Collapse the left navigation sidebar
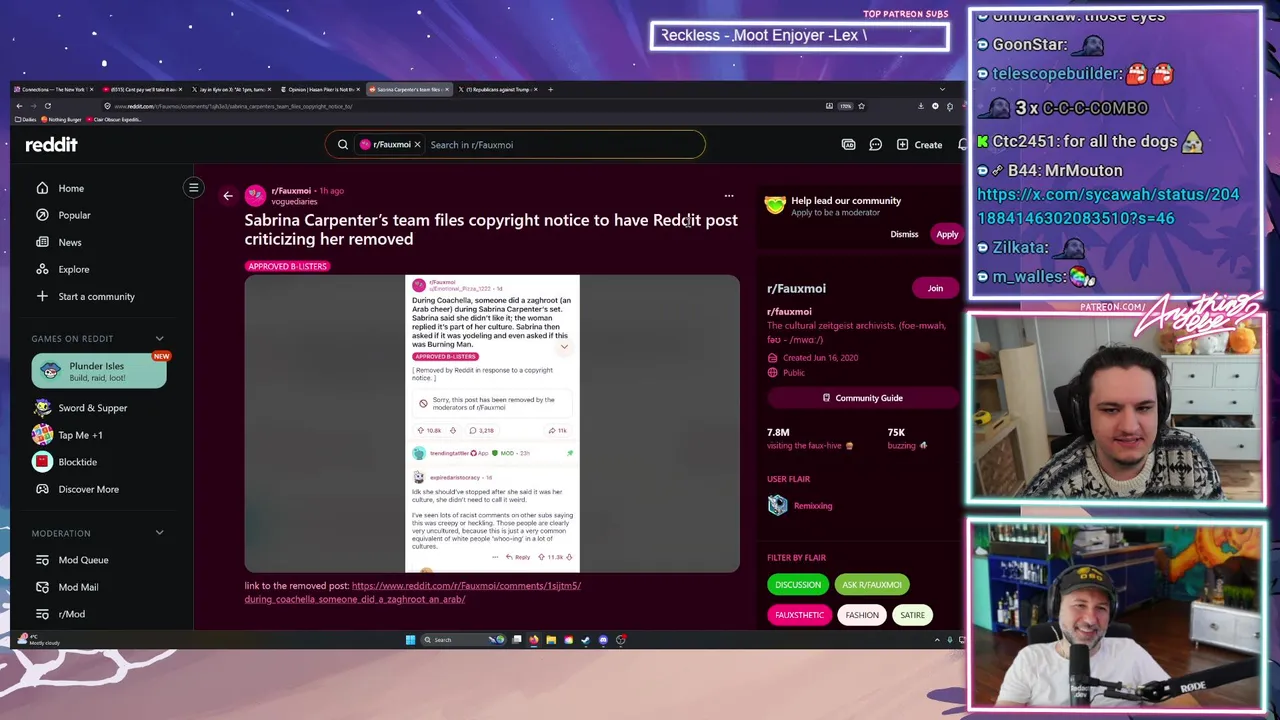 pos(194,188)
